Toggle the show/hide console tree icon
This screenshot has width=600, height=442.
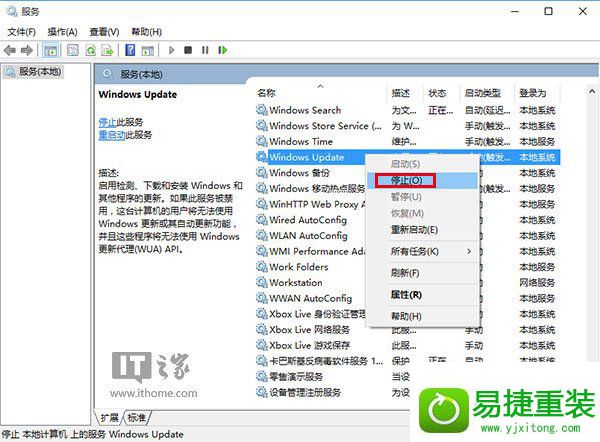(51, 51)
